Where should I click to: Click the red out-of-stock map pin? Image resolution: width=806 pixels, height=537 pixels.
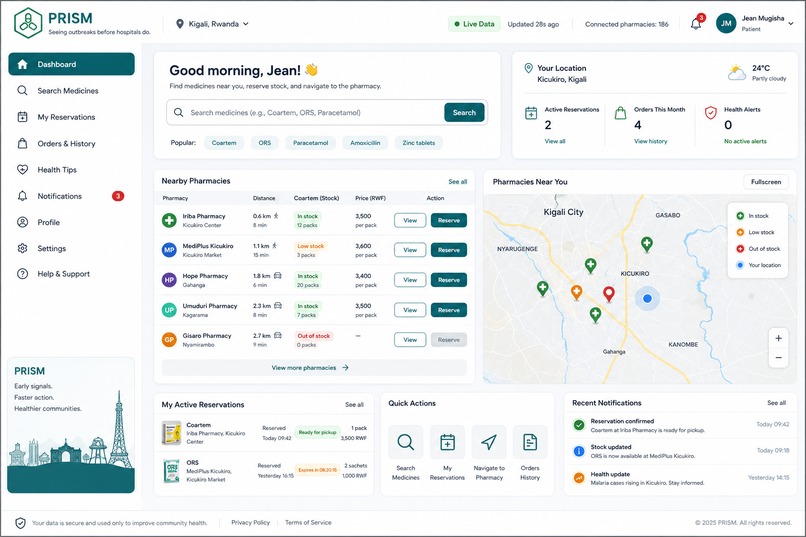coord(609,294)
